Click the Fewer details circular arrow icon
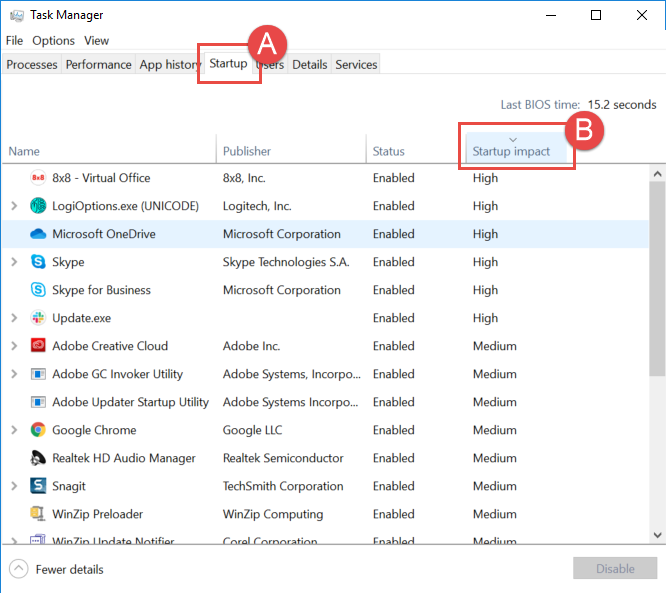Image resolution: width=666 pixels, height=593 pixels. 19,569
